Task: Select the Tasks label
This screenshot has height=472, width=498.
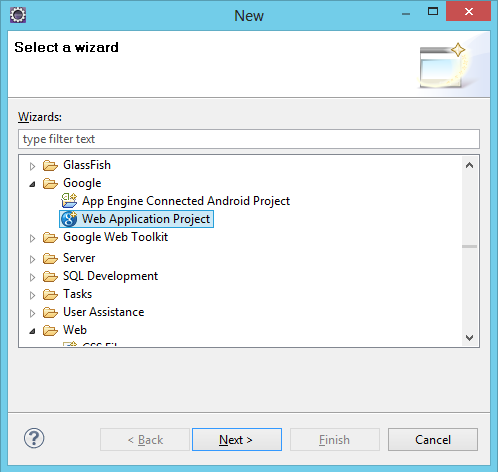Action: click(x=78, y=294)
